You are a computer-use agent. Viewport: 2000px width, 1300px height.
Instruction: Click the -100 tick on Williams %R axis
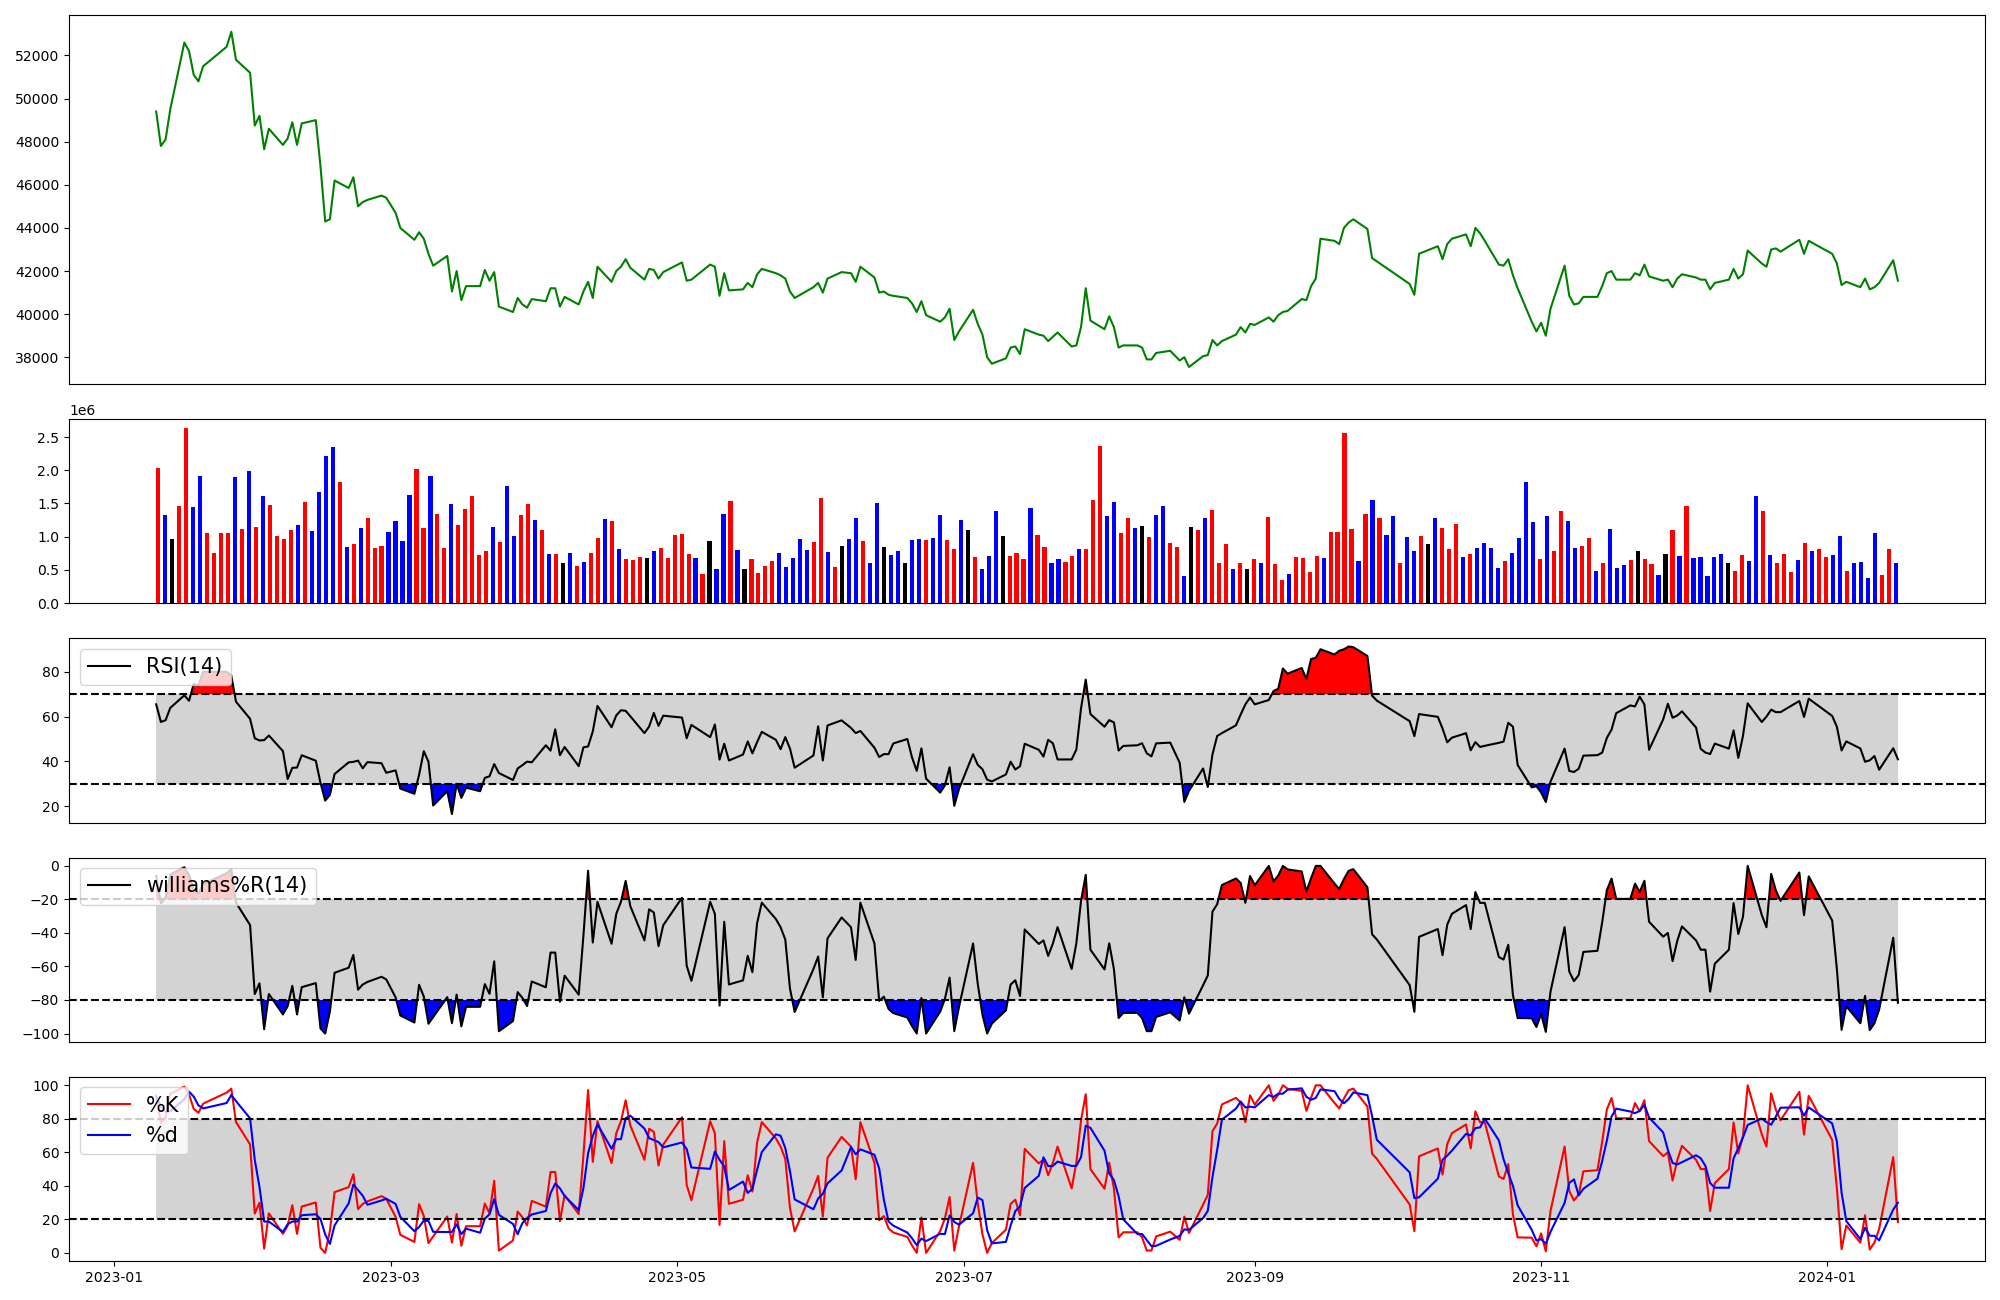click(x=41, y=1034)
